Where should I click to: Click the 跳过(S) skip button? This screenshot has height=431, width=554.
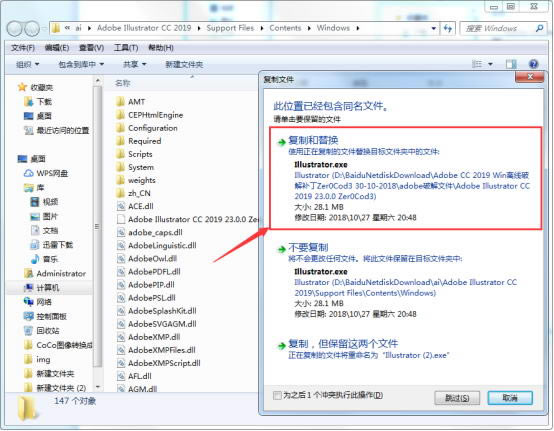(457, 398)
